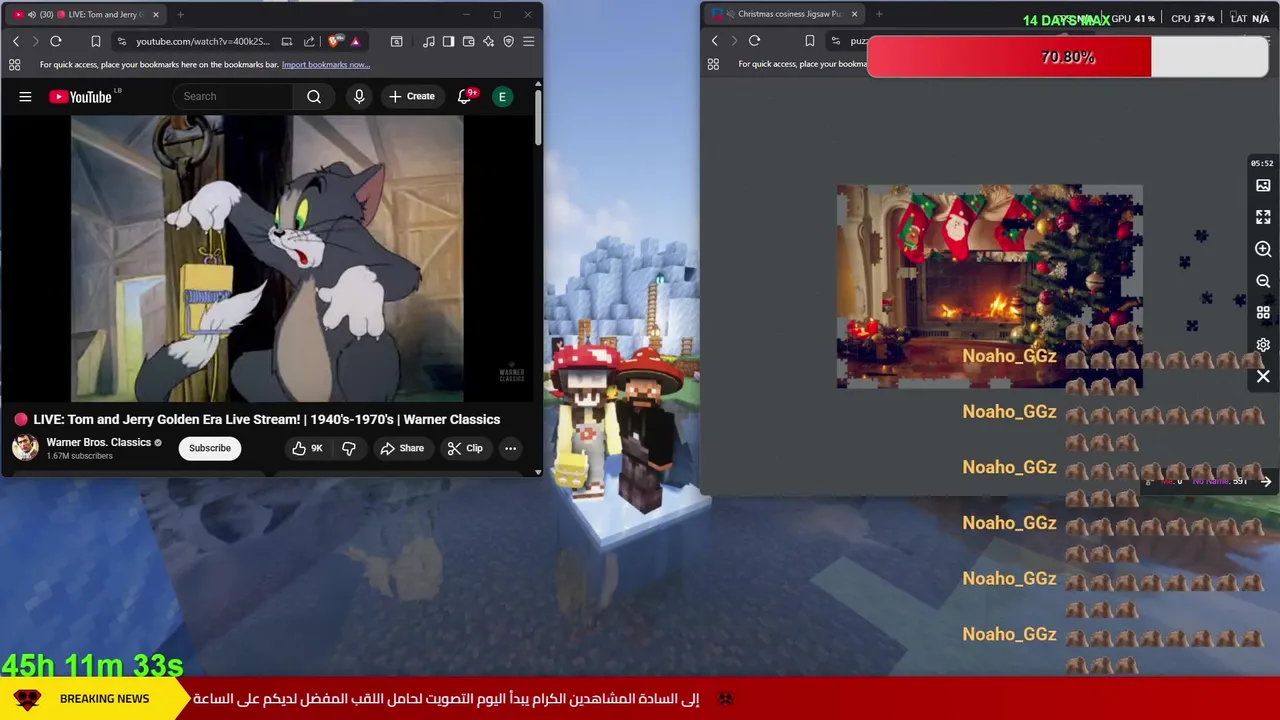Go back in the puzzle browser window
The width and height of the screenshot is (1280, 720).
tap(714, 41)
